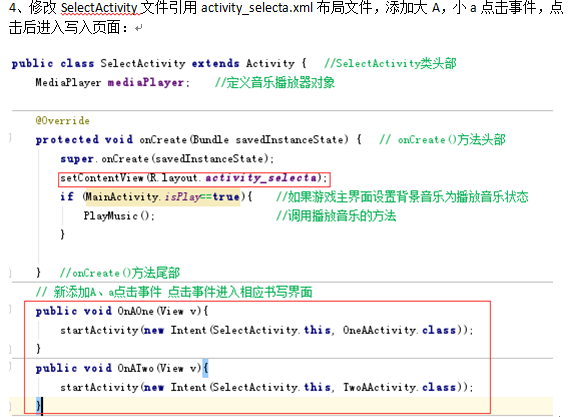Image resolution: width=573 pixels, height=417 pixels.
Task: Click the comment '// onCreate()方法头部'
Action: (442, 140)
